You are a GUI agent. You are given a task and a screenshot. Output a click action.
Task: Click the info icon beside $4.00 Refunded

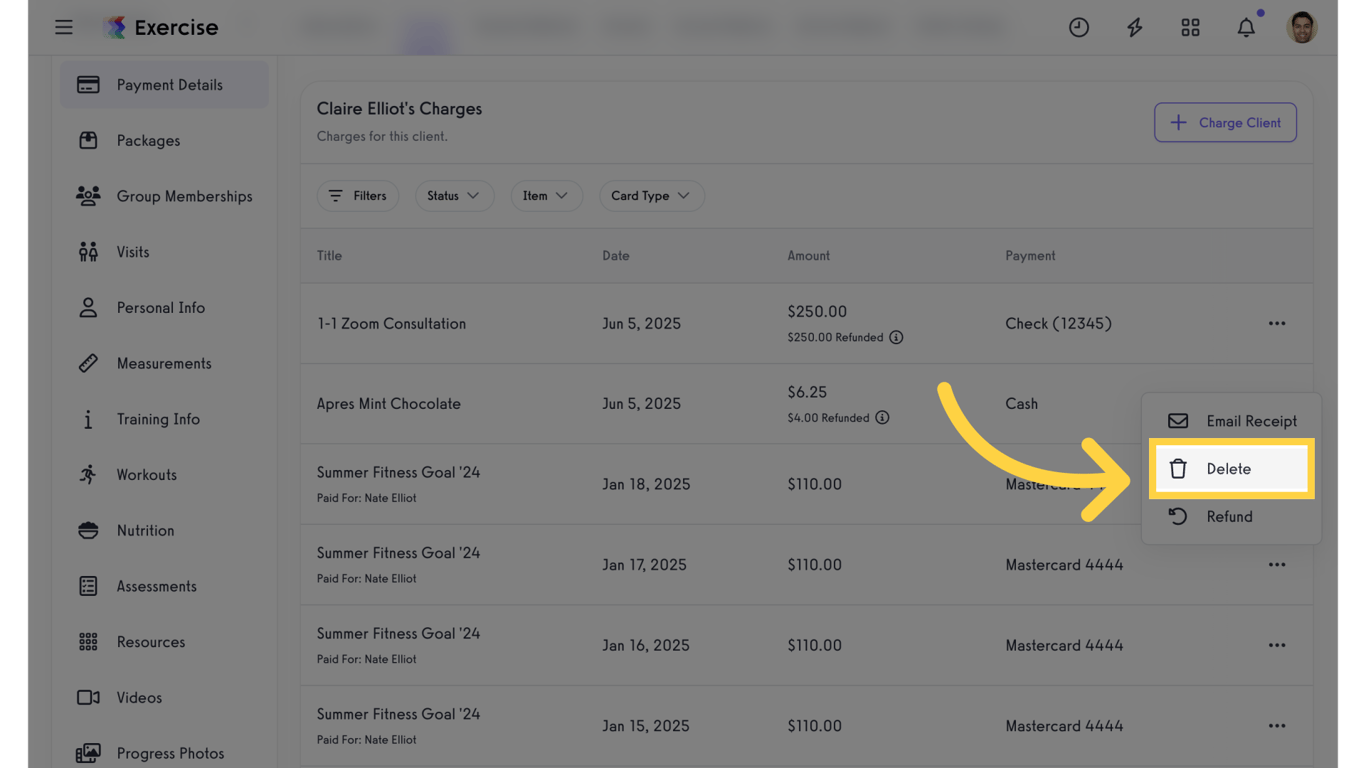tap(882, 418)
